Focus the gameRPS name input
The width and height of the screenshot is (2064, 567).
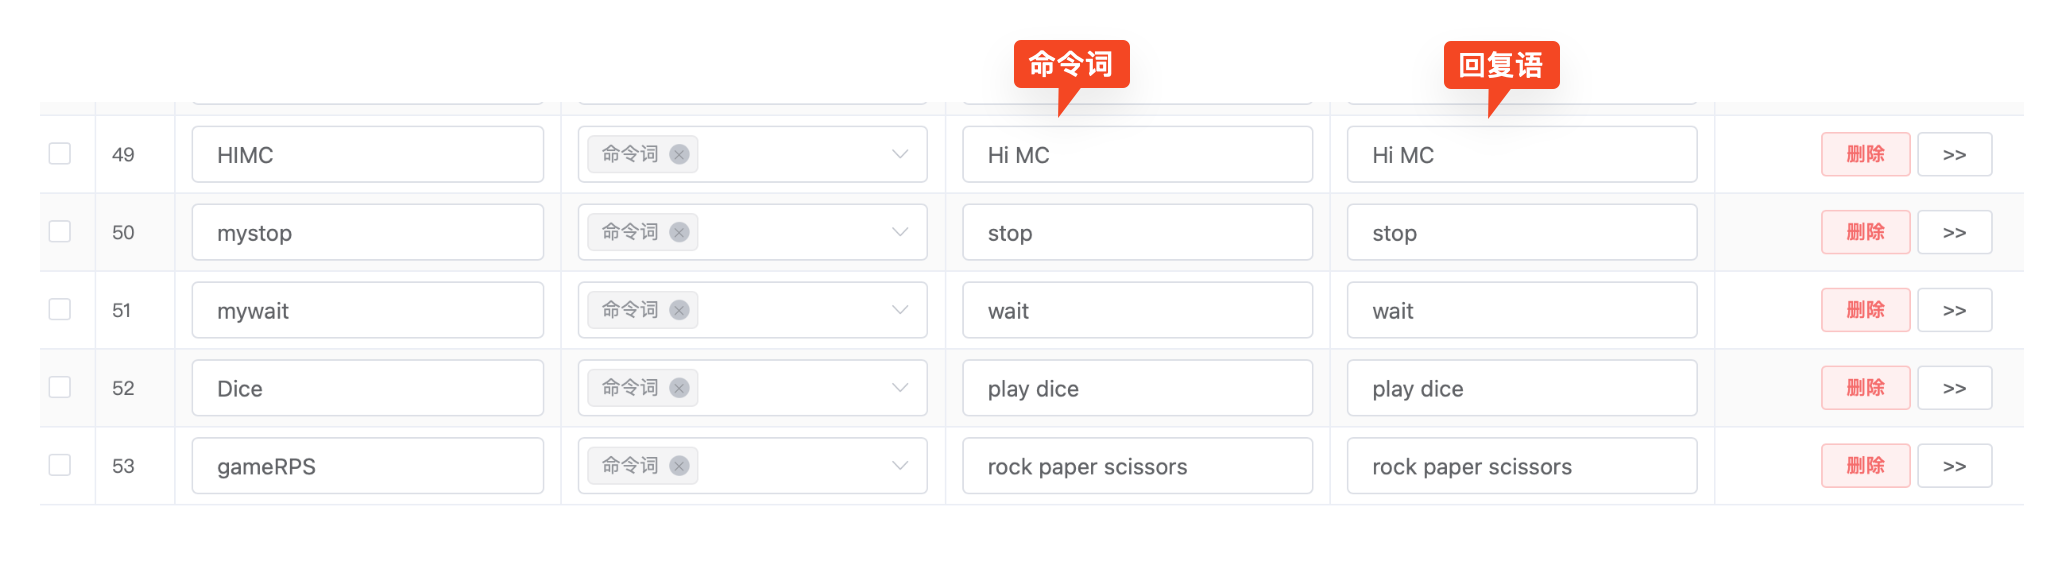click(367, 466)
